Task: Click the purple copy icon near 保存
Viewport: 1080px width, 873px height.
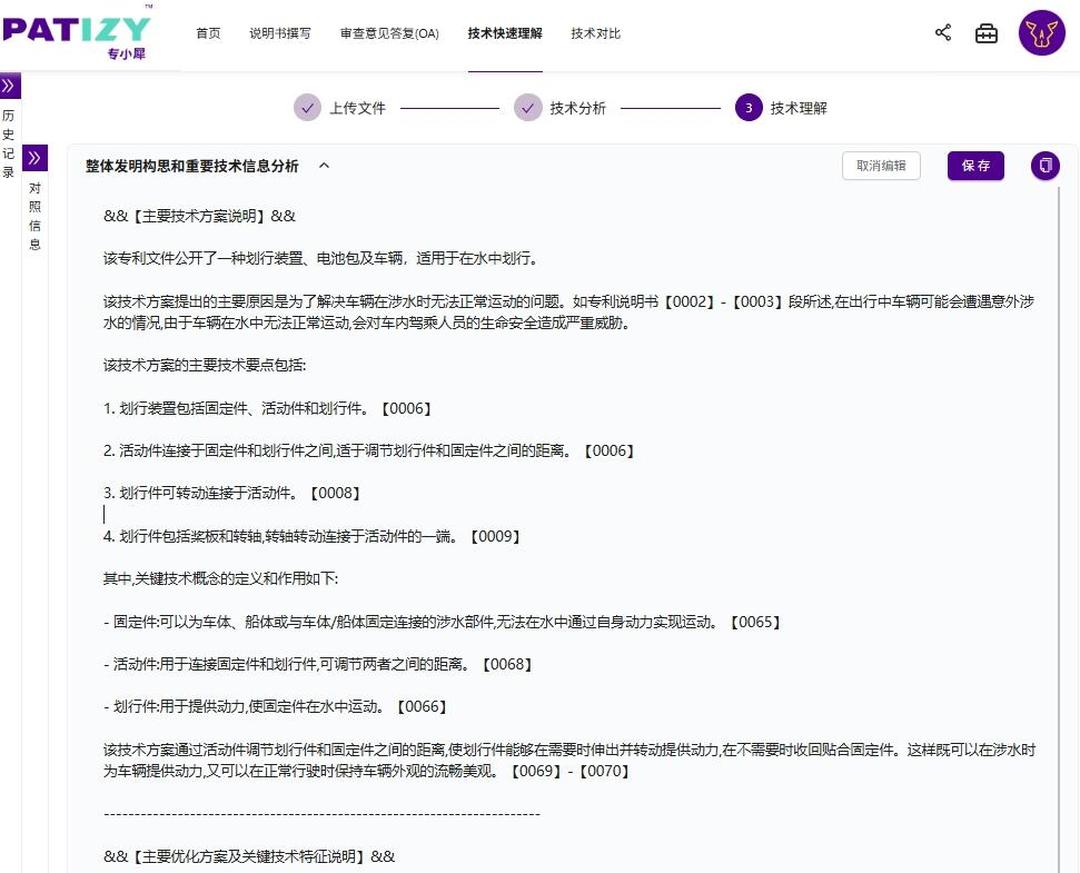Action: tap(1044, 166)
